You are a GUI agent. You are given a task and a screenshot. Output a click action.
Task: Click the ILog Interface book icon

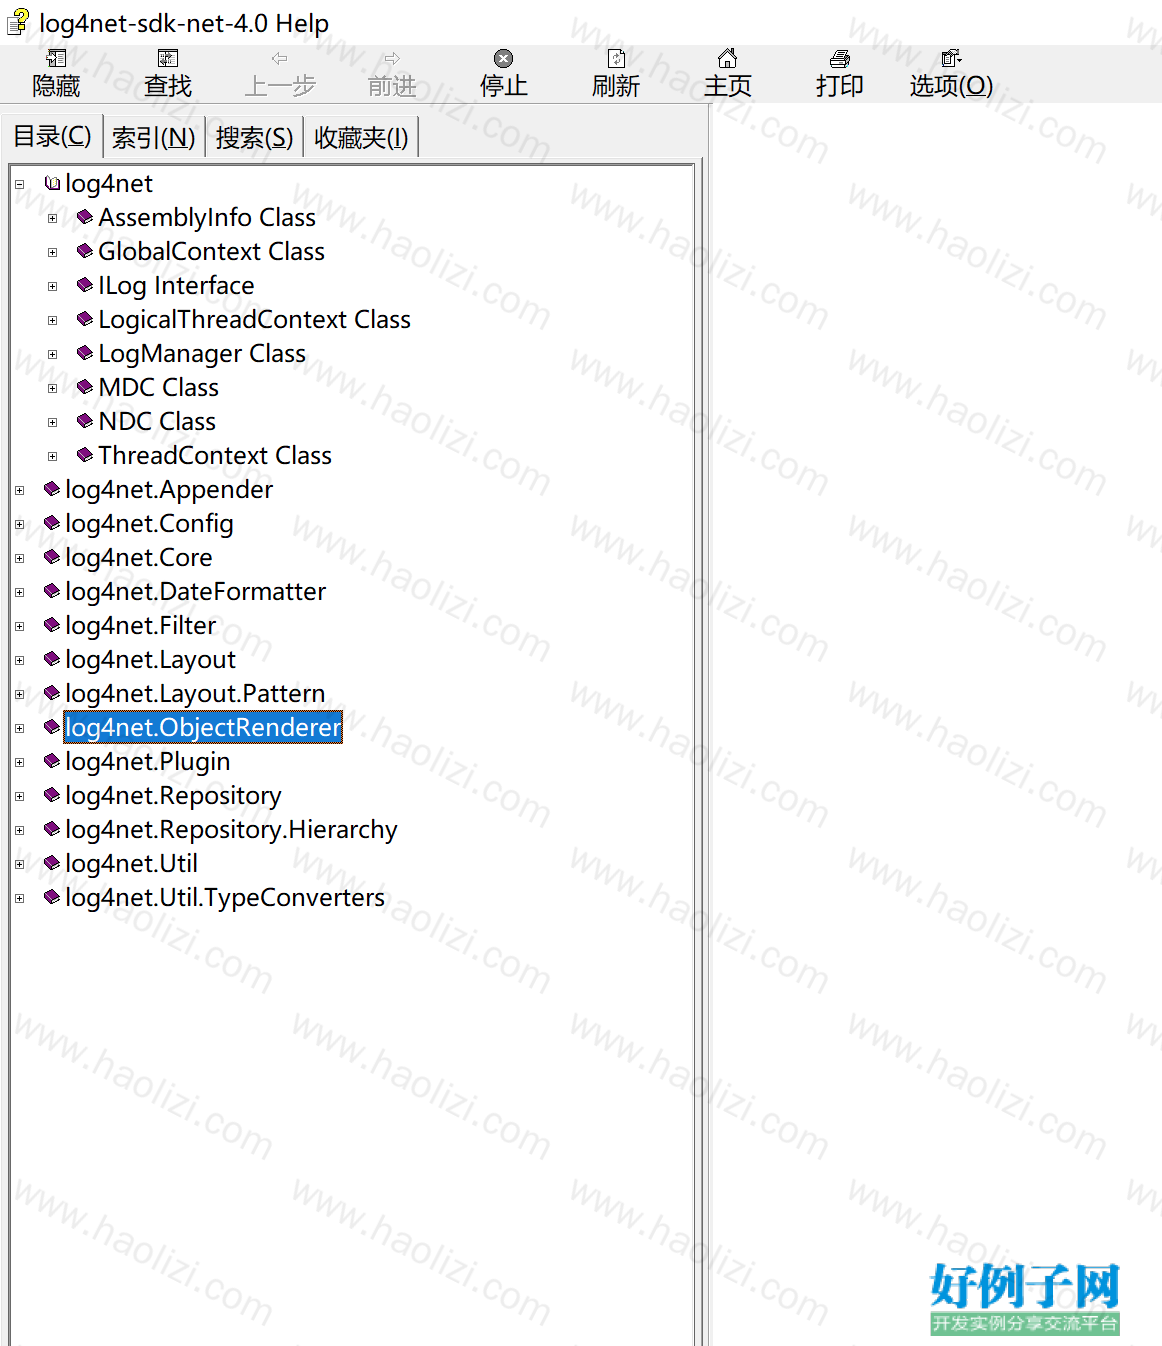85,285
